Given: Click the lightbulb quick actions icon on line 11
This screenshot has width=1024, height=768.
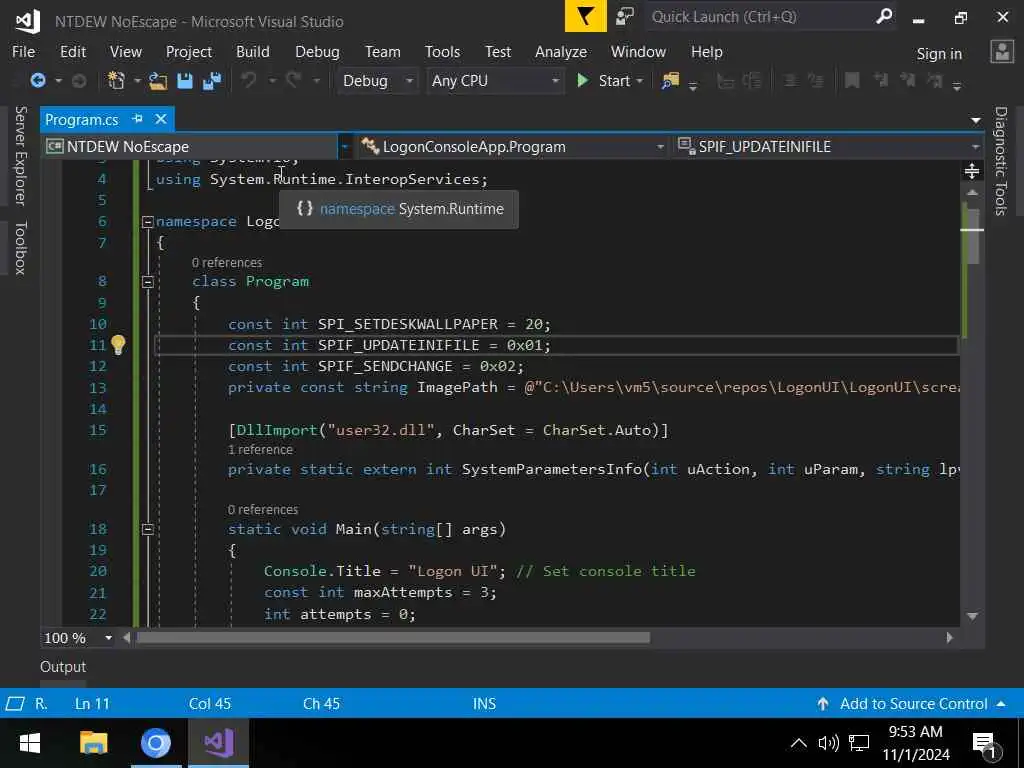Looking at the screenshot, I should click(118, 345).
